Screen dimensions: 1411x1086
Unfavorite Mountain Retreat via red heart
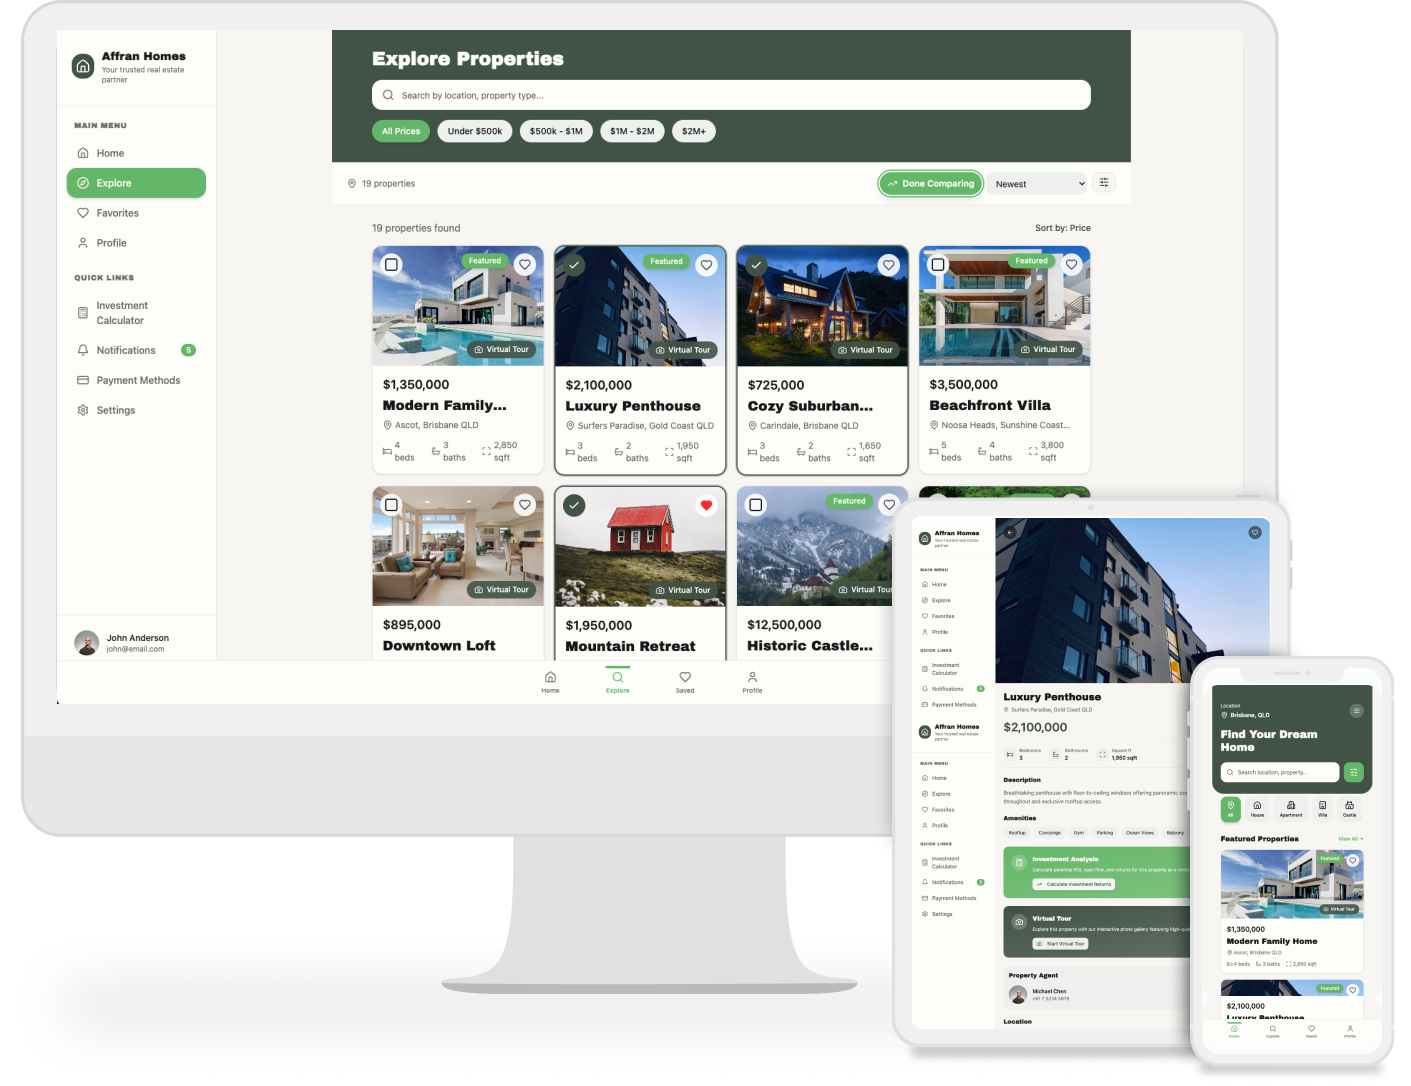pos(707,506)
